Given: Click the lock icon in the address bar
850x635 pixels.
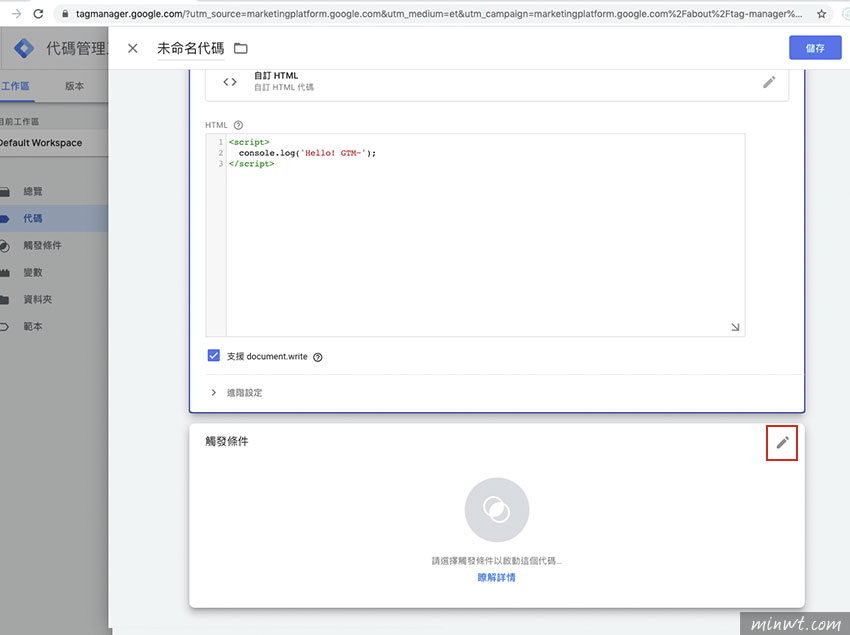Looking at the screenshot, I should coord(65,14).
